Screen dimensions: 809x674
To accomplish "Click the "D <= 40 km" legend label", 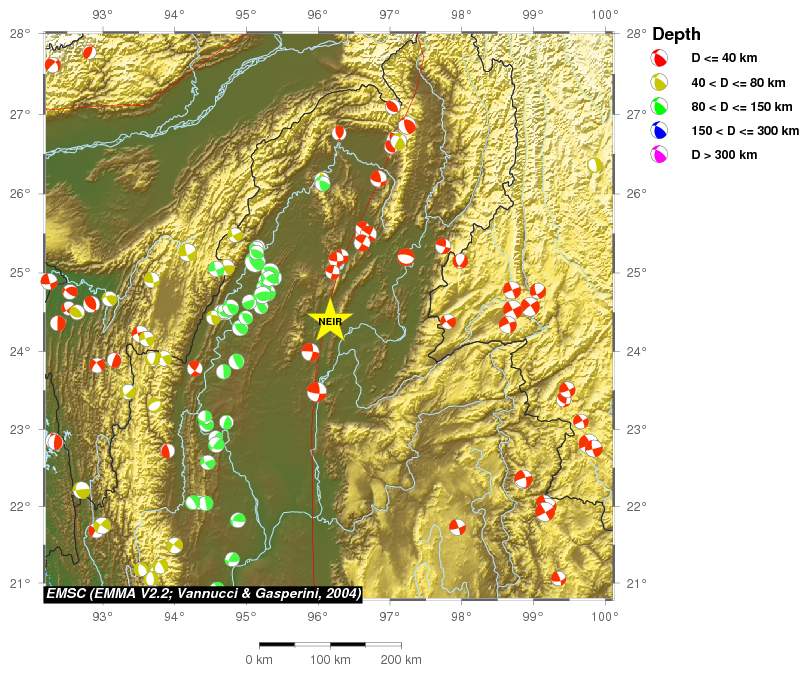I will click(723, 58).
